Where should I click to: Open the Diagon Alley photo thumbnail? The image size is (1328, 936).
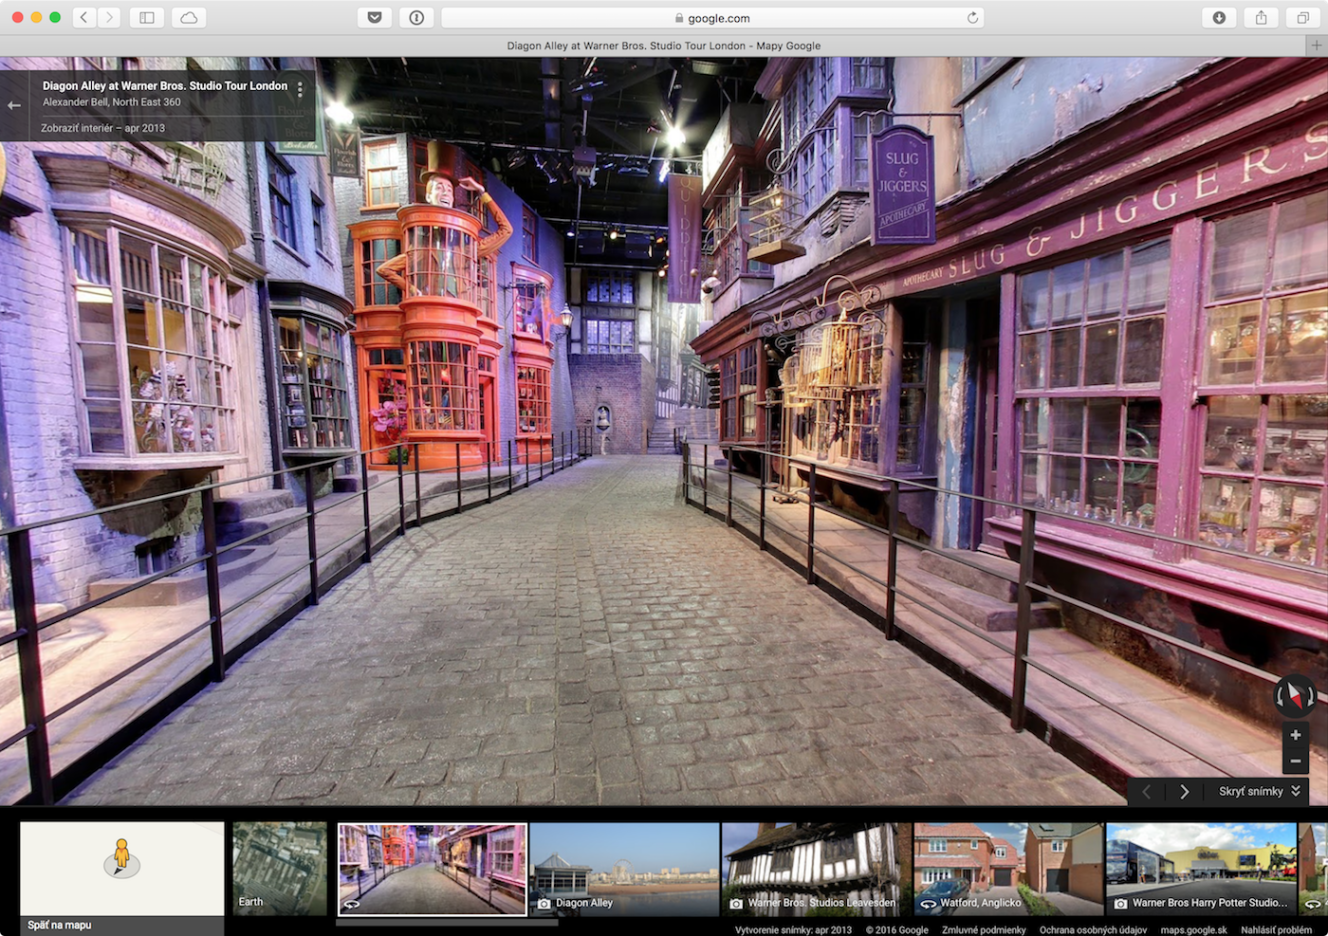(x=625, y=869)
